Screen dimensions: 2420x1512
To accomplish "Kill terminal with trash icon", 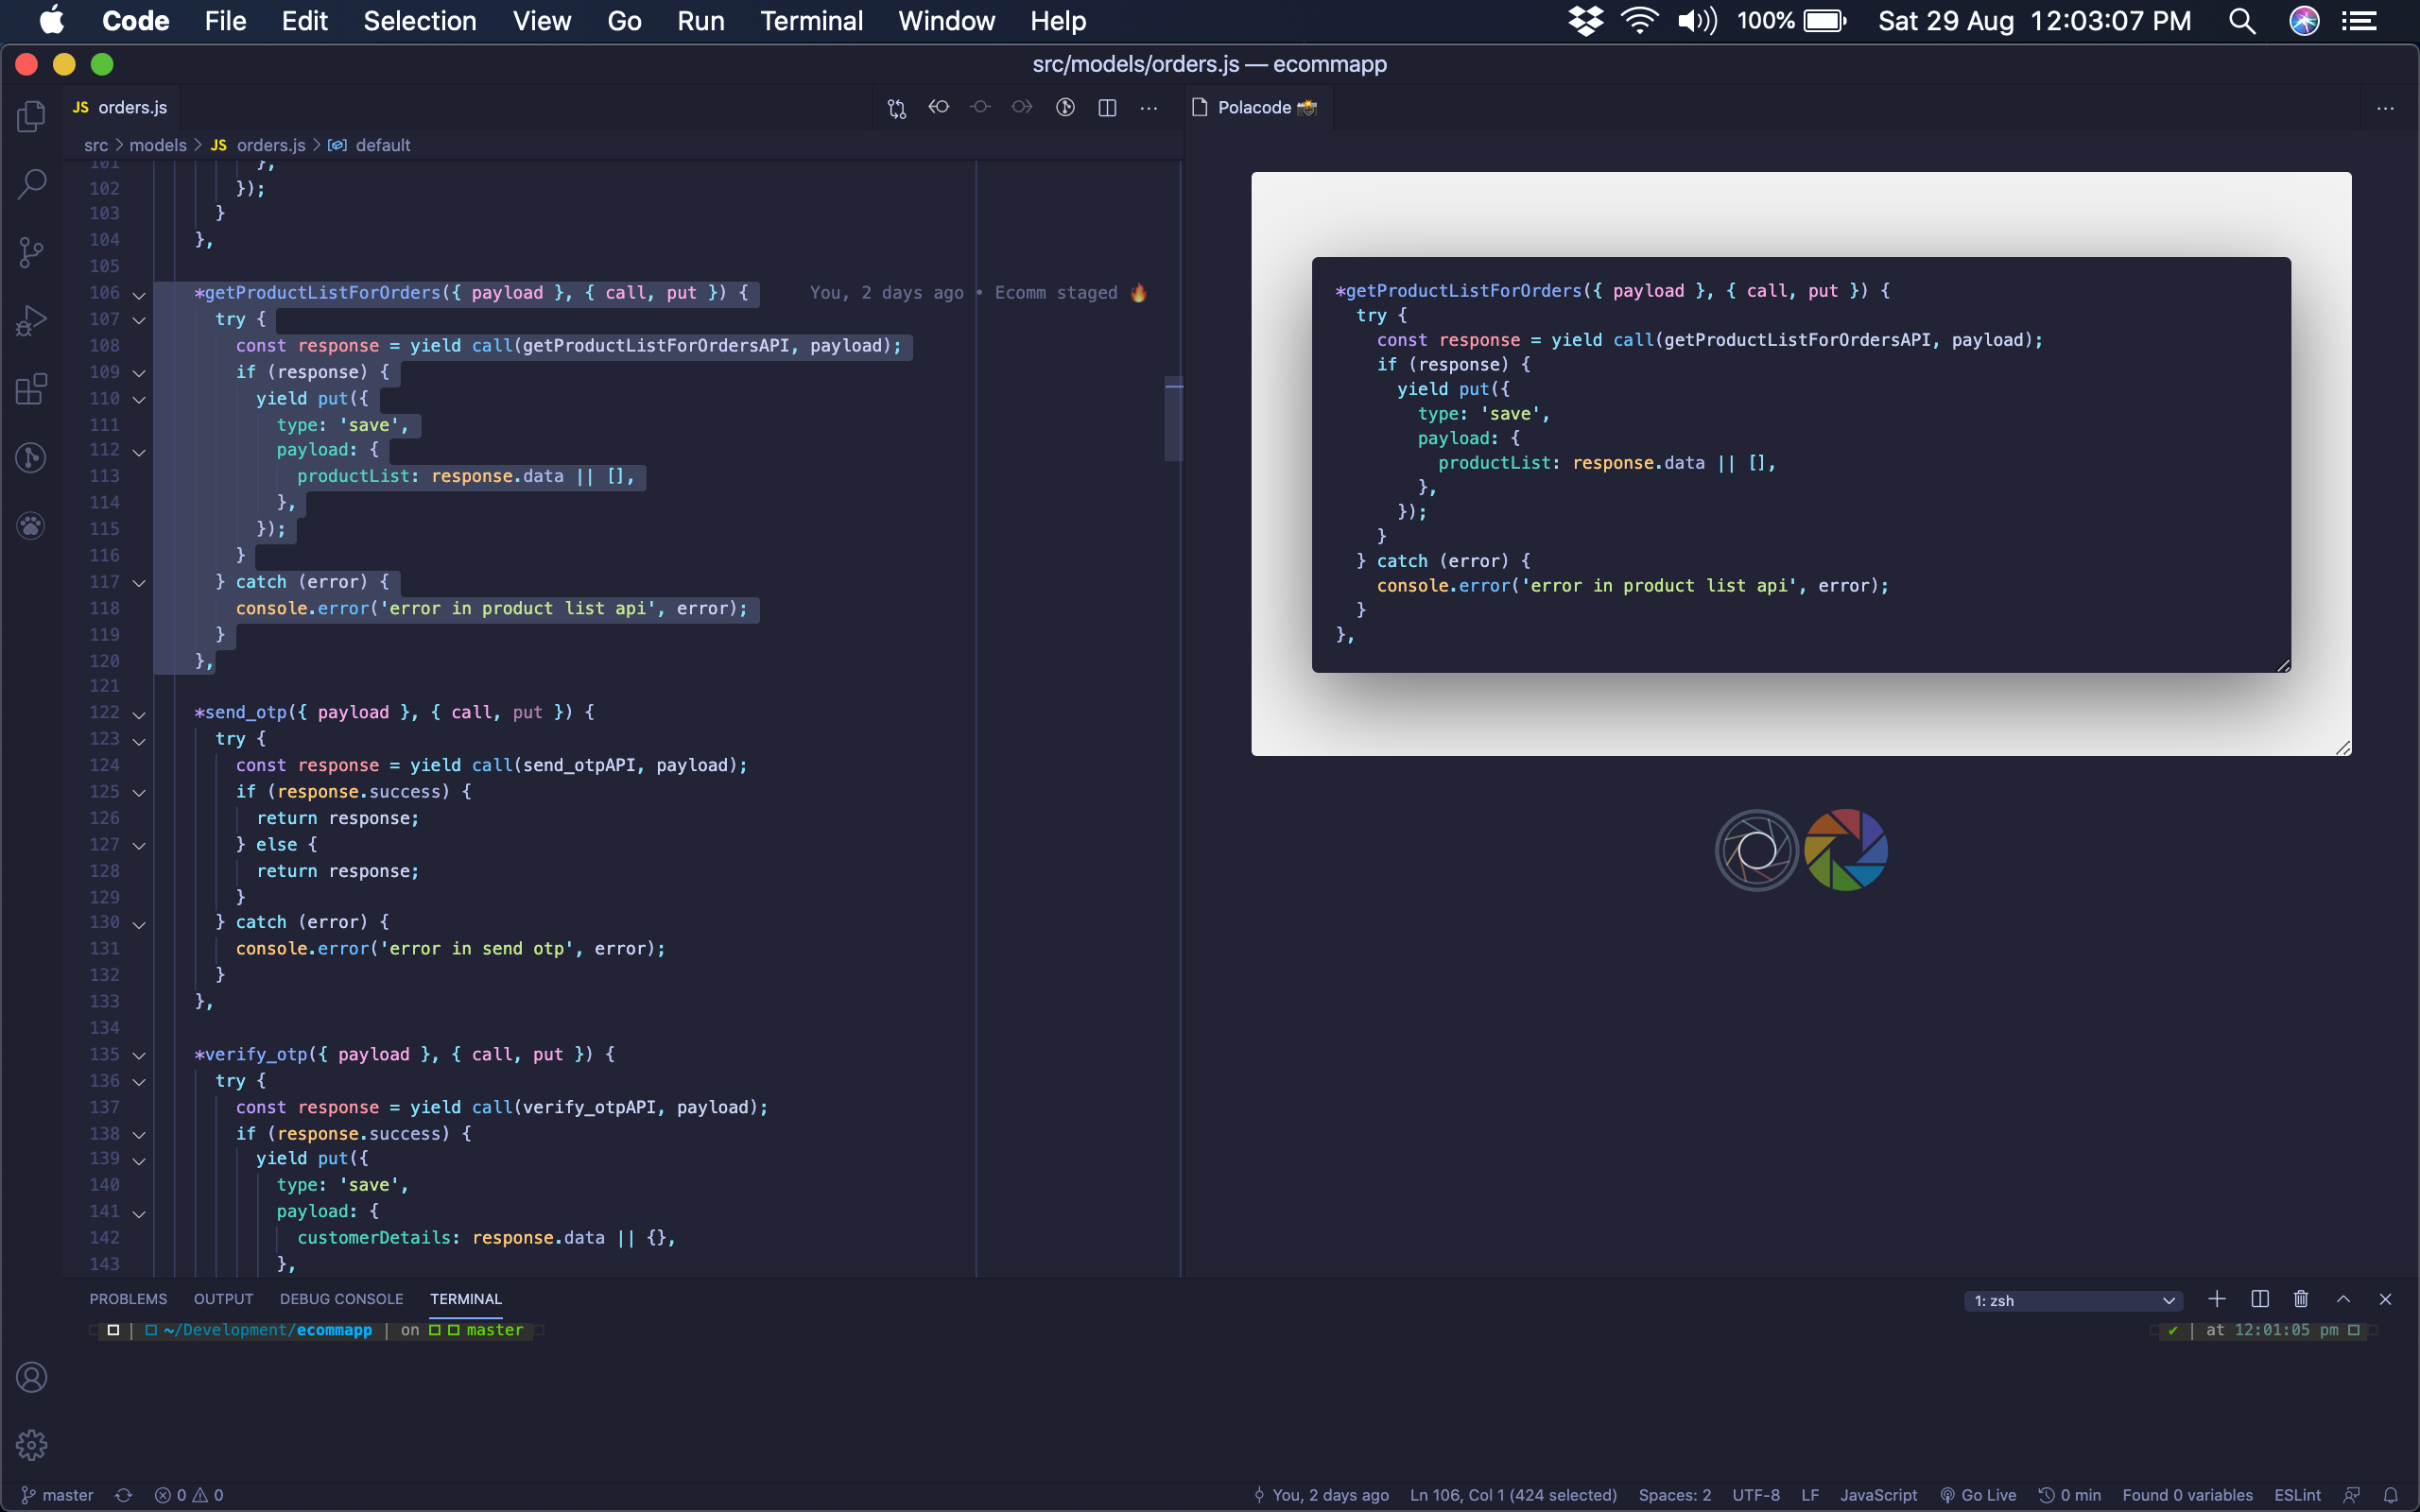I will 2301,1299.
